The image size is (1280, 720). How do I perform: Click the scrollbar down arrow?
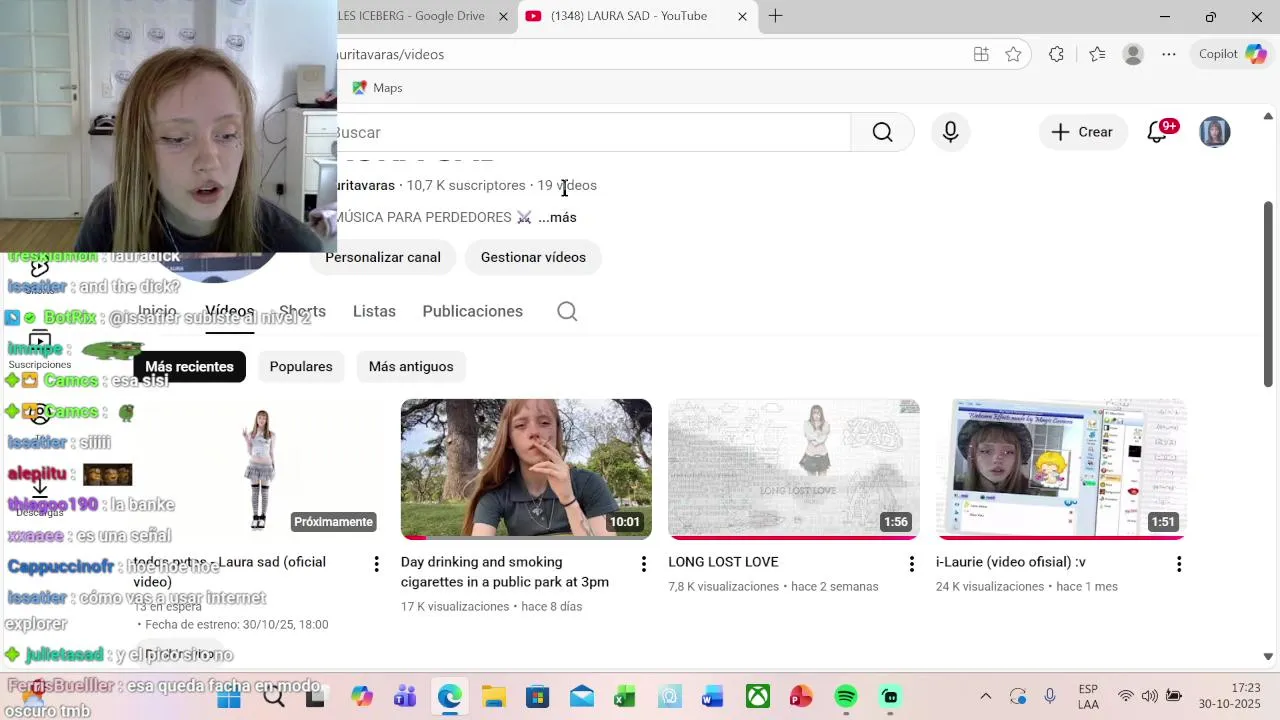click(1268, 657)
